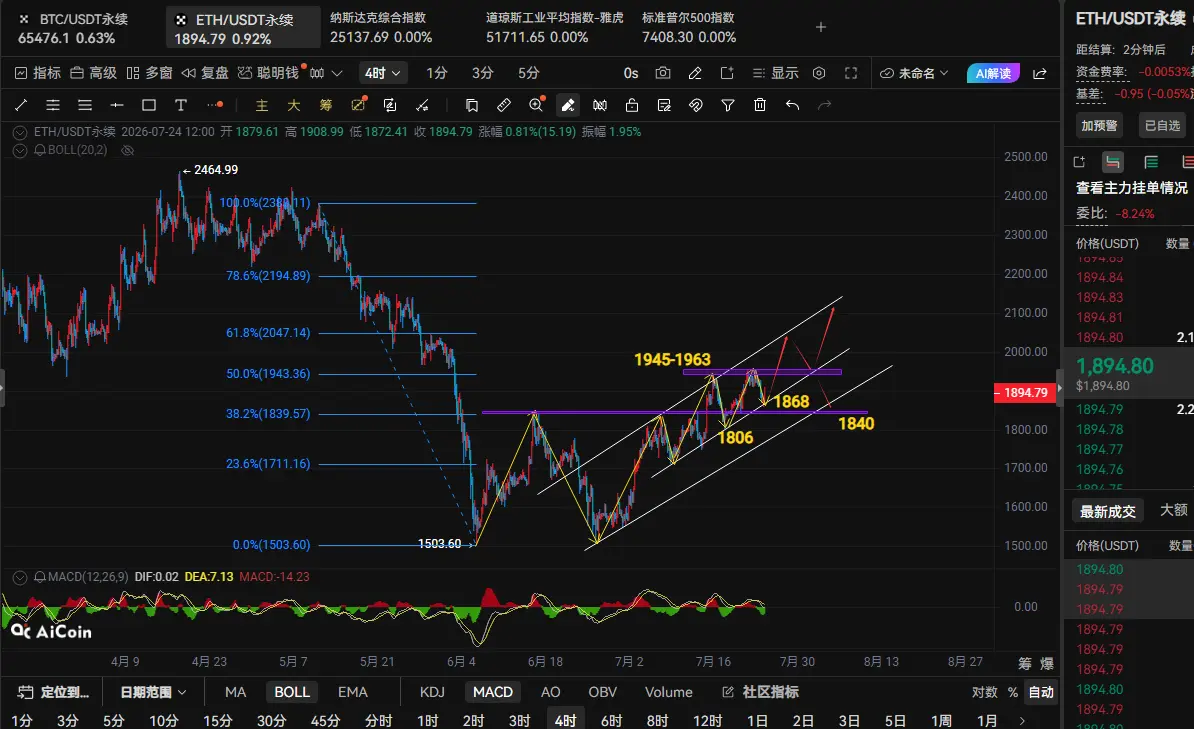Select the KDJ indicator tab
This screenshot has height=729, width=1194.
click(x=433, y=692)
